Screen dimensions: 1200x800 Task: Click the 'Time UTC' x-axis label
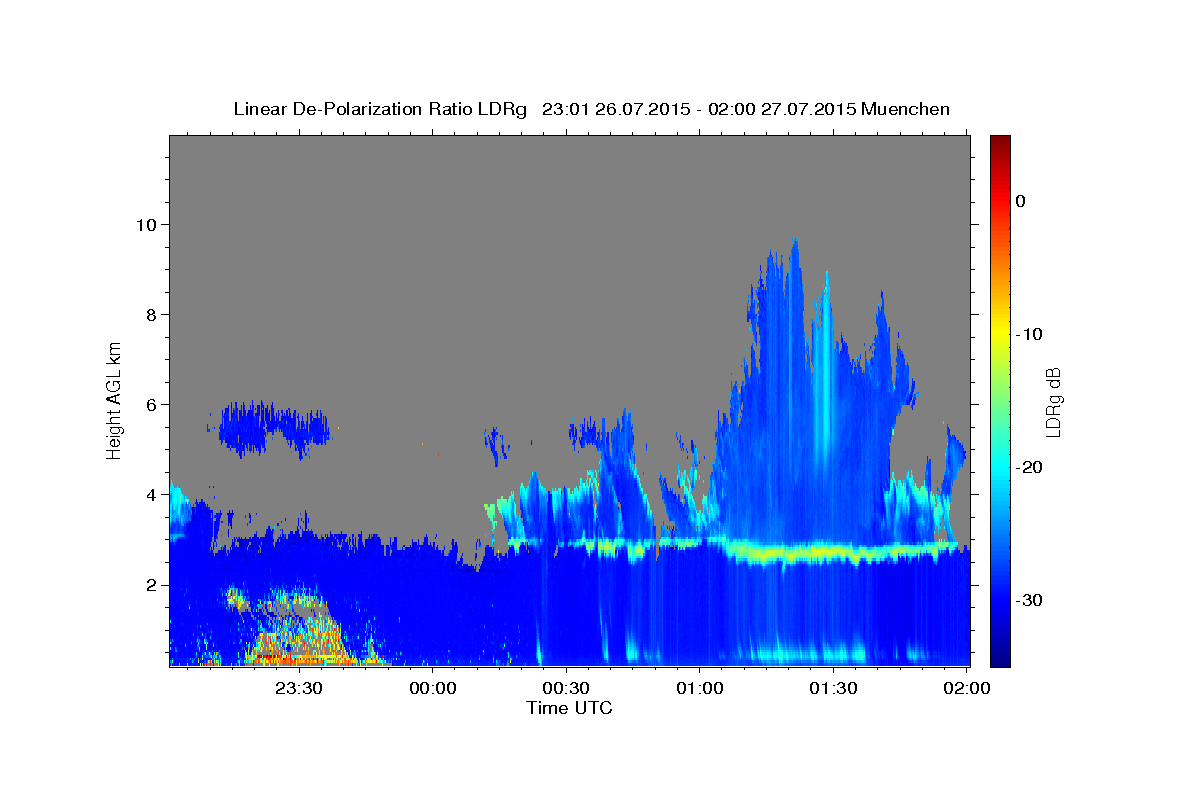(569, 708)
